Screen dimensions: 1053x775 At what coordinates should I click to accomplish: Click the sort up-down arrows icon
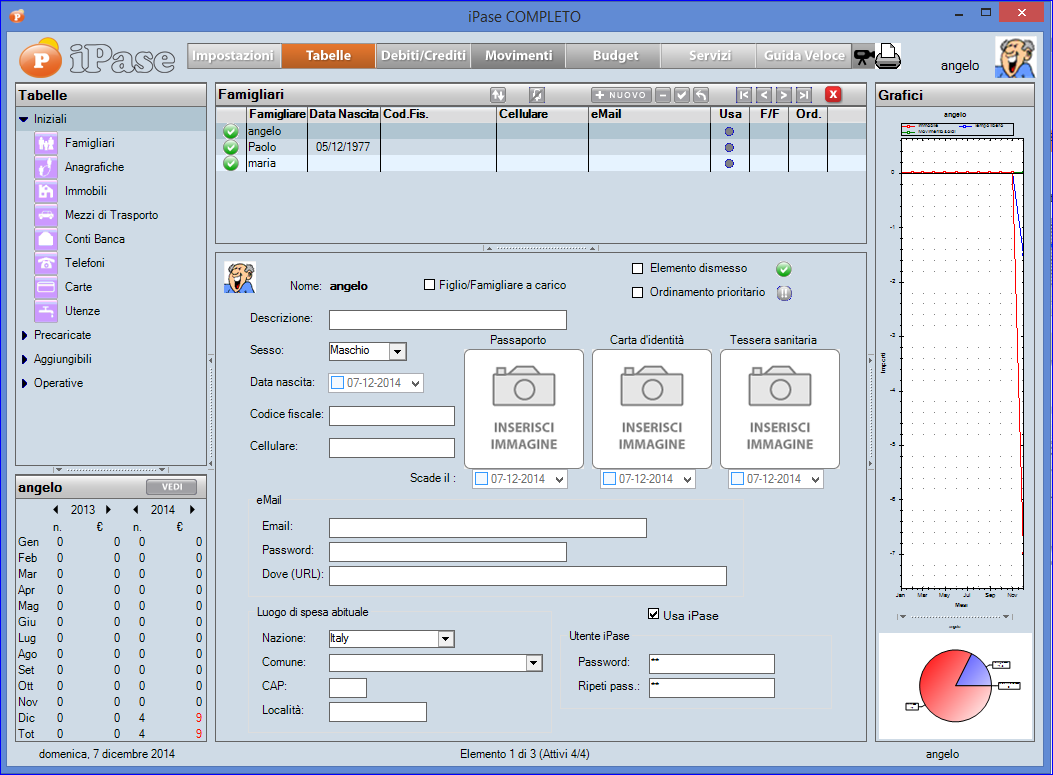click(498, 95)
